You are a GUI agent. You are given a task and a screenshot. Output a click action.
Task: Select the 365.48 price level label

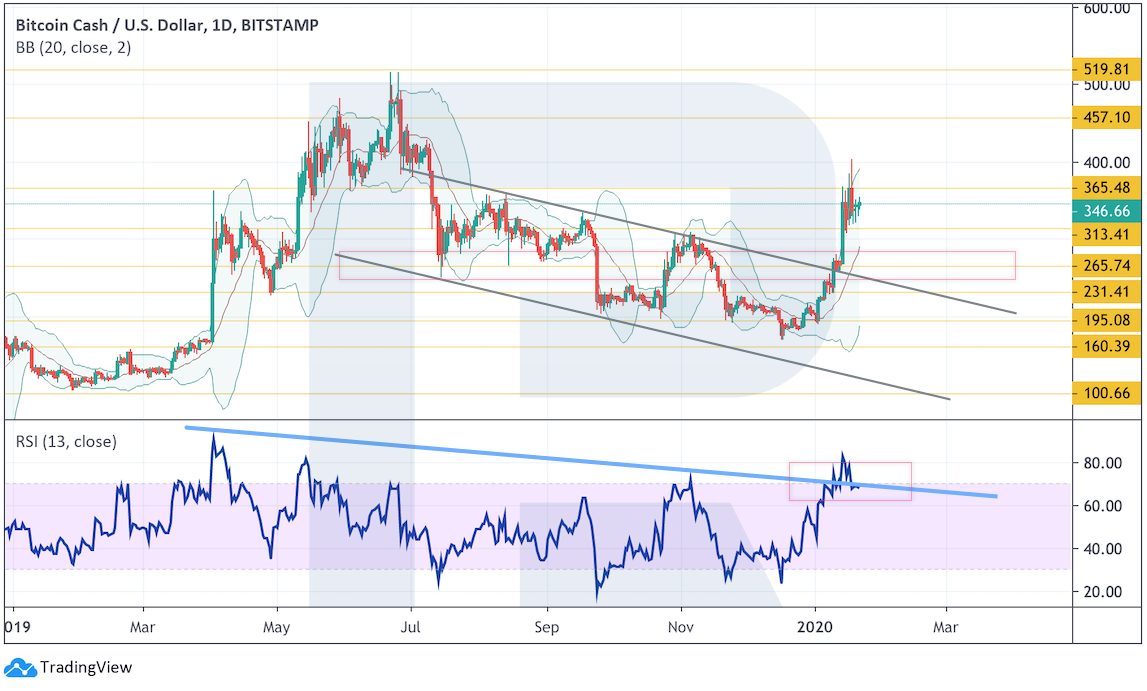(1107, 188)
